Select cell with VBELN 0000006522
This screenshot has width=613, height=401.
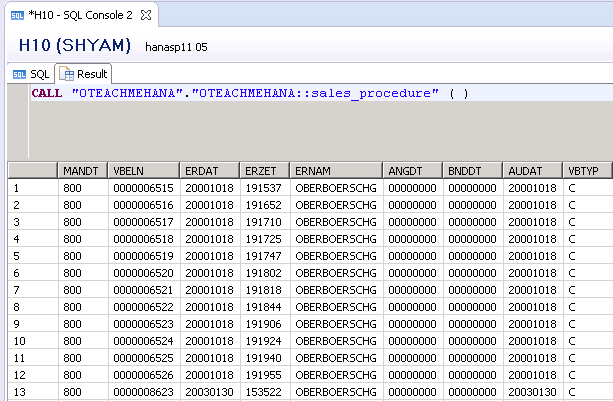tap(143, 307)
